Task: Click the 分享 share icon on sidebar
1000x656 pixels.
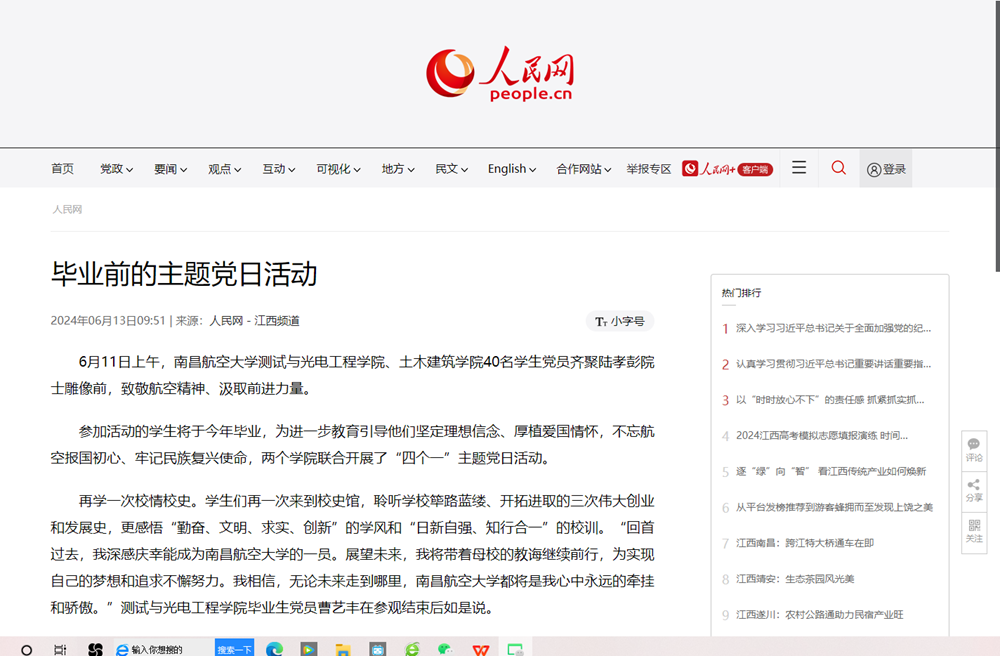Action: (x=974, y=491)
